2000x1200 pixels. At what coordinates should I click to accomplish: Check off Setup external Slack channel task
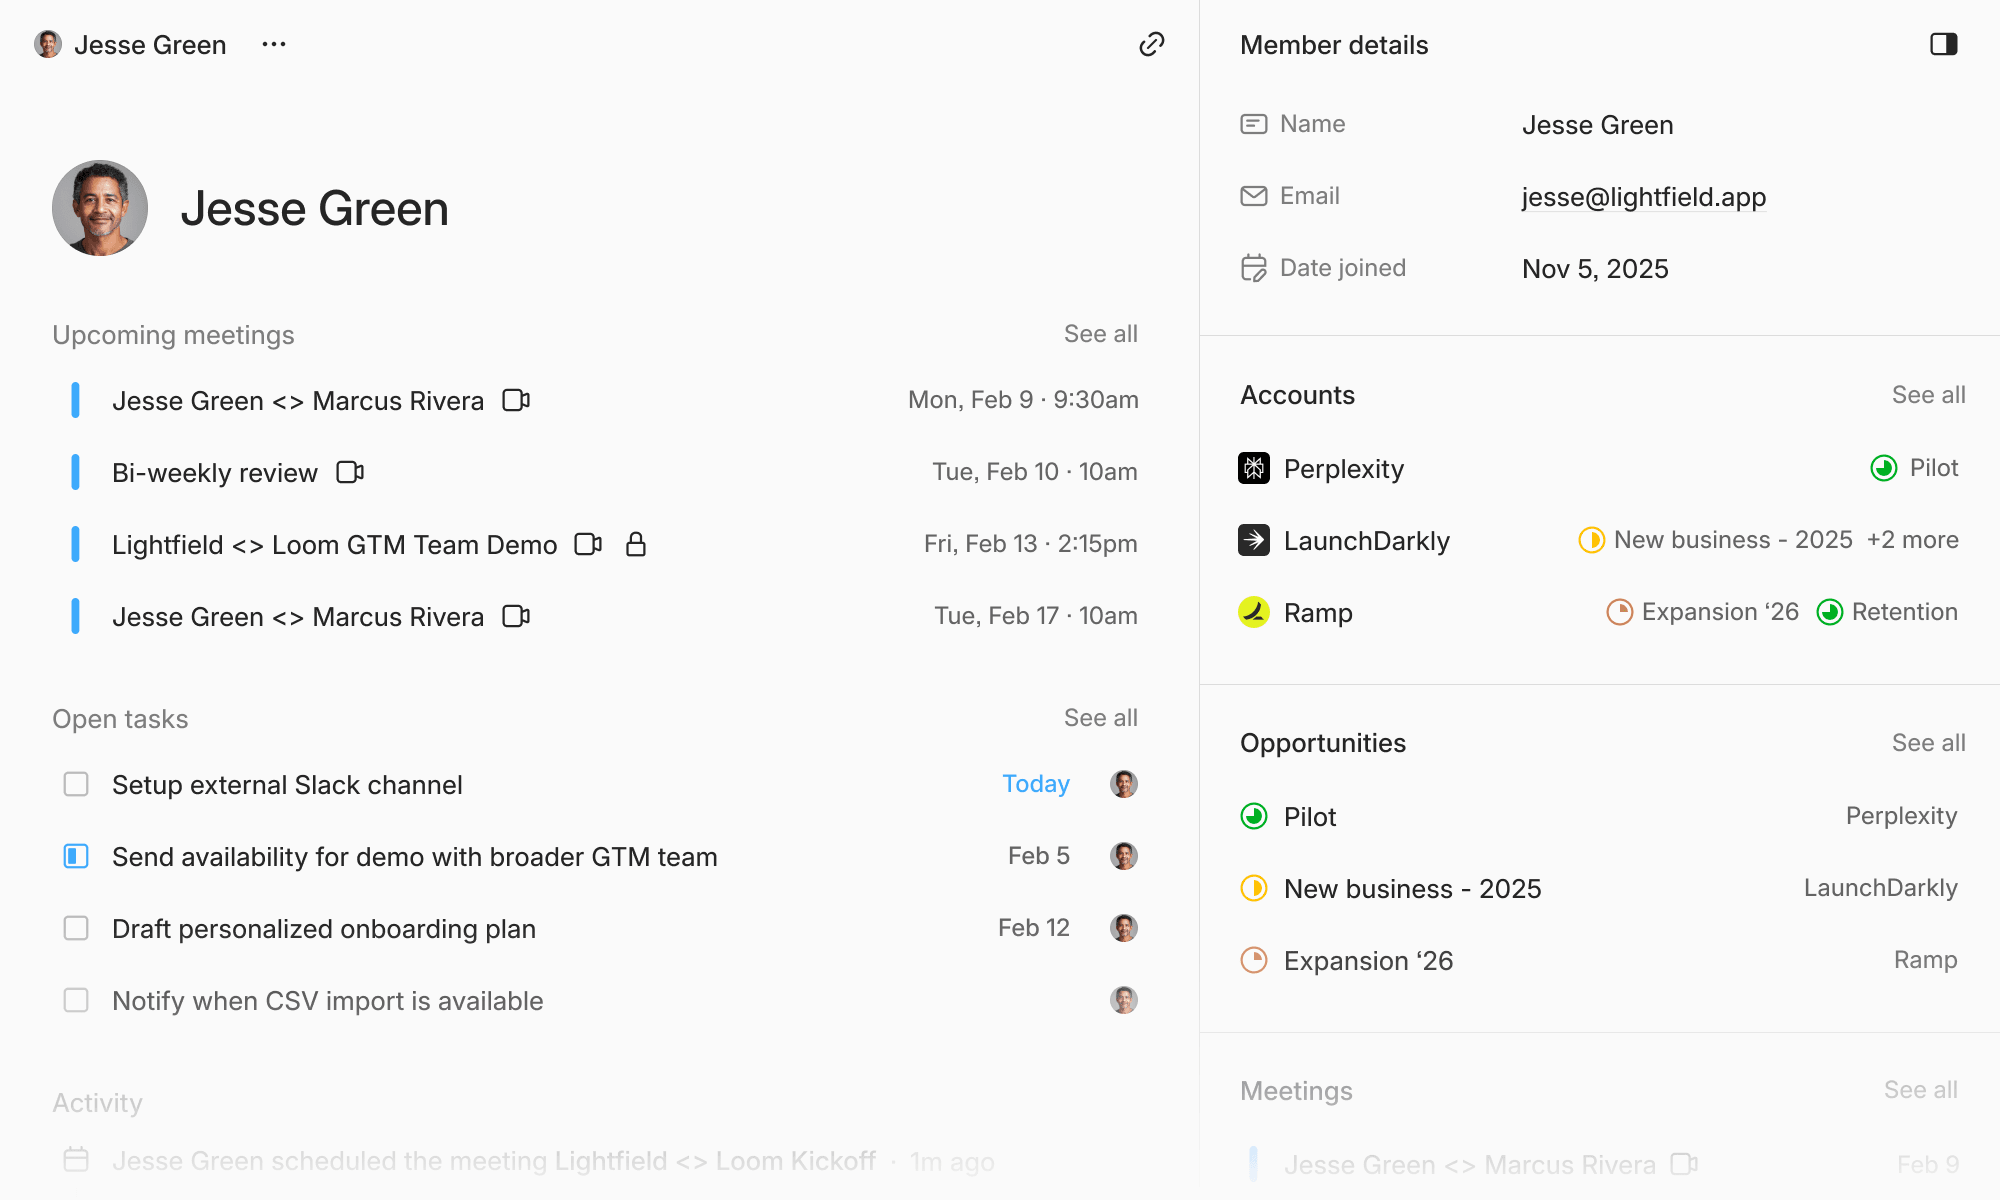(76, 784)
